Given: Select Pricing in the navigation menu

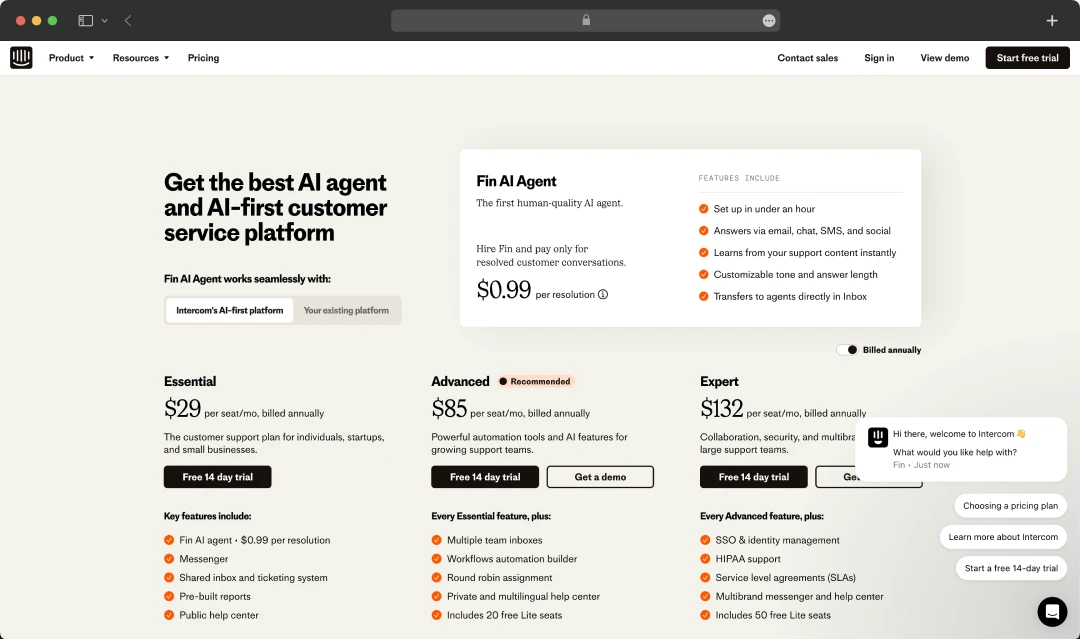Looking at the screenshot, I should (x=203, y=57).
